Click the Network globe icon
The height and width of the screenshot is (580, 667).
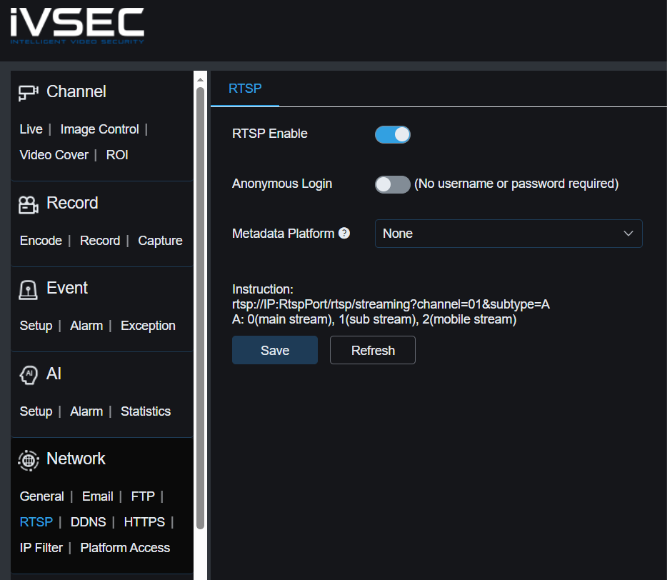coord(29,460)
